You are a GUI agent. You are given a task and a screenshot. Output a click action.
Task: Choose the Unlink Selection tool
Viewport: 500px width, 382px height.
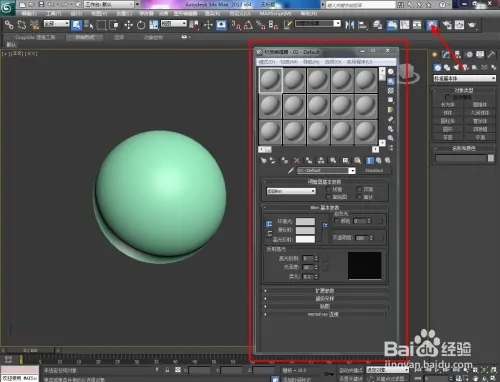pyautogui.click(x=22, y=25)
